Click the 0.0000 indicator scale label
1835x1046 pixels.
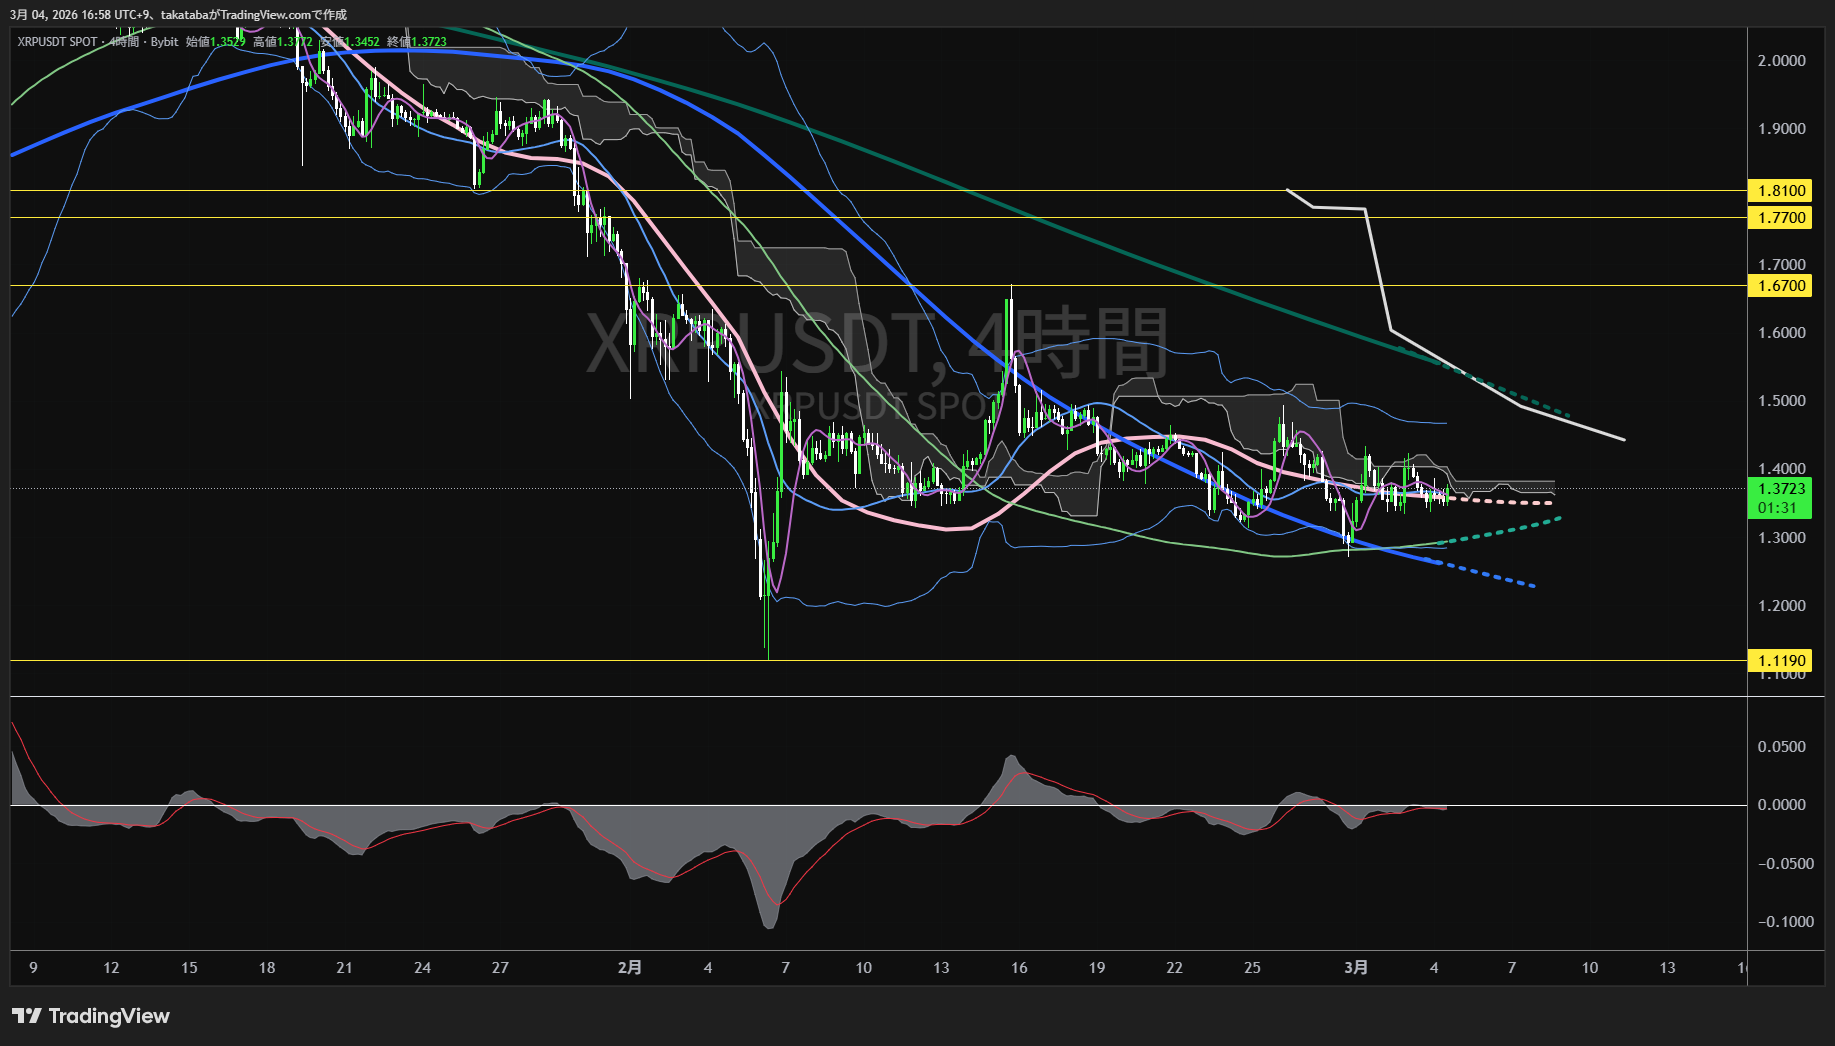pyautogui.click(x=1781, y=805)
